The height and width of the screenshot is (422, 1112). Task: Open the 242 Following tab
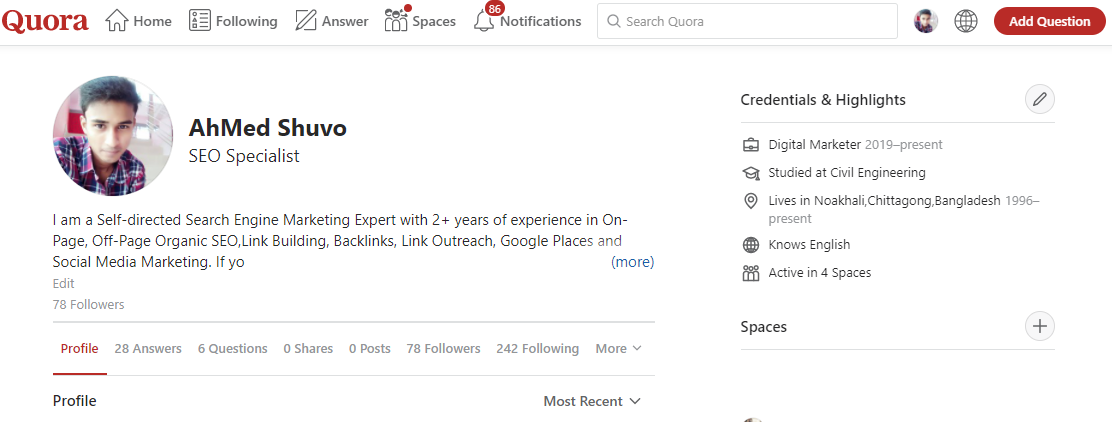click(537, 349)
